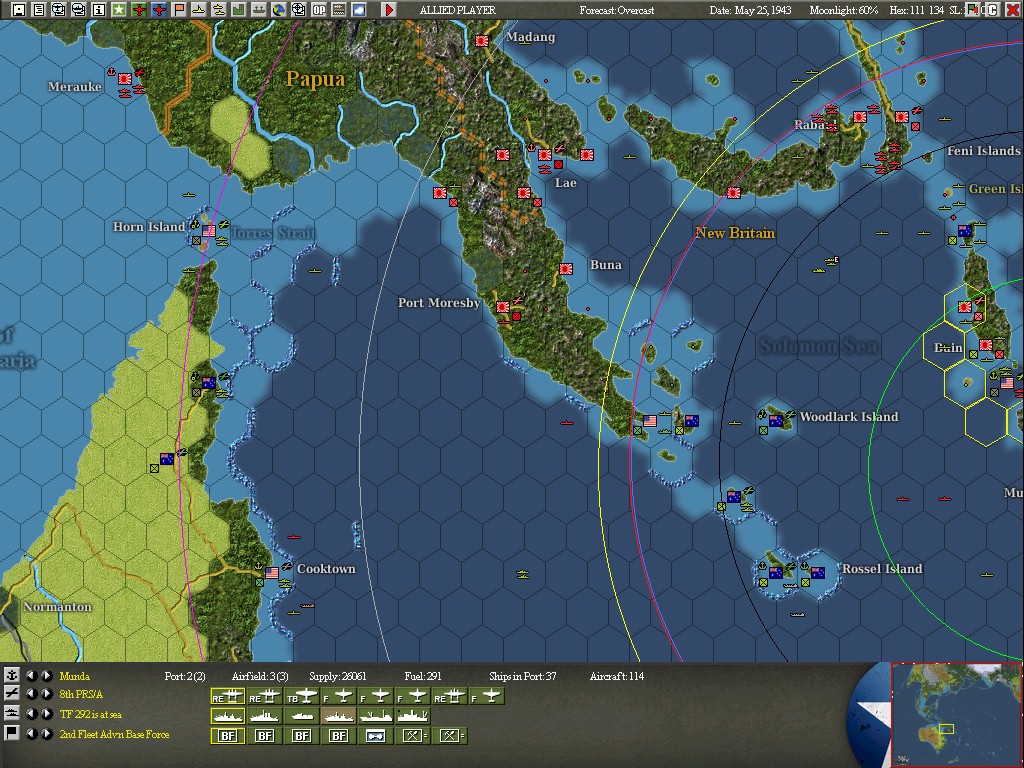1024x768 pixels.
Task: Open the 8th PRS/A air group link
Action: 81,694
